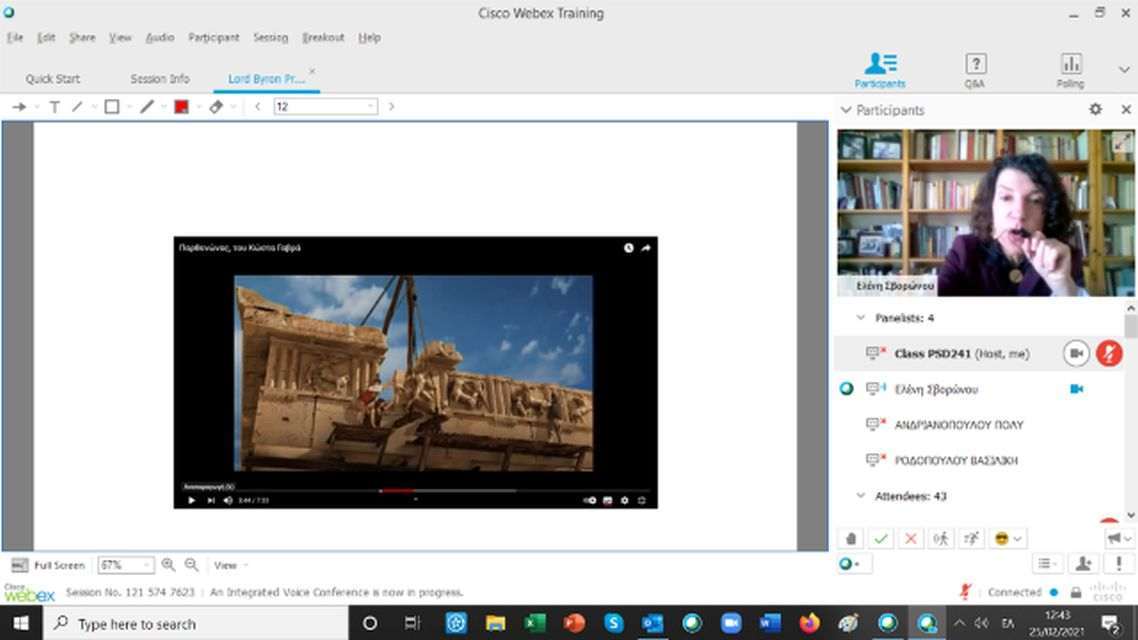This screenshot has width=1138, height=640.
Task: Open the Q&A panel icon
Action: point(975,70)
